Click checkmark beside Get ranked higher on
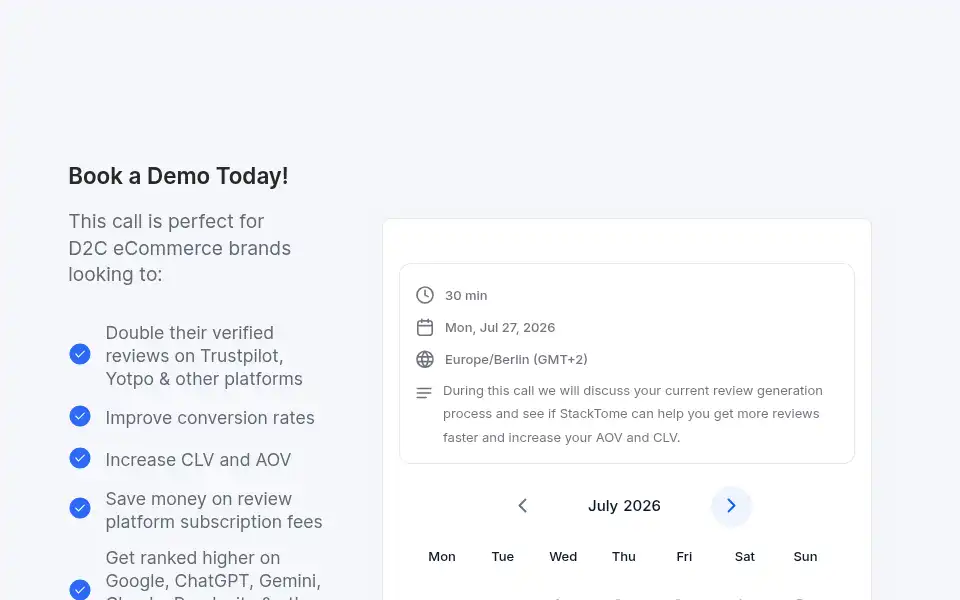 pos(80,589)
